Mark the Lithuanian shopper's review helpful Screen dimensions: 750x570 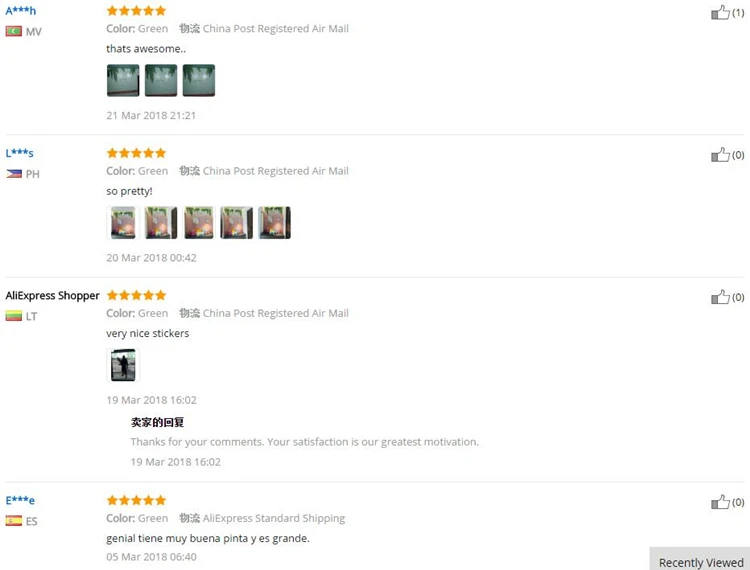(x=720, y=297)
